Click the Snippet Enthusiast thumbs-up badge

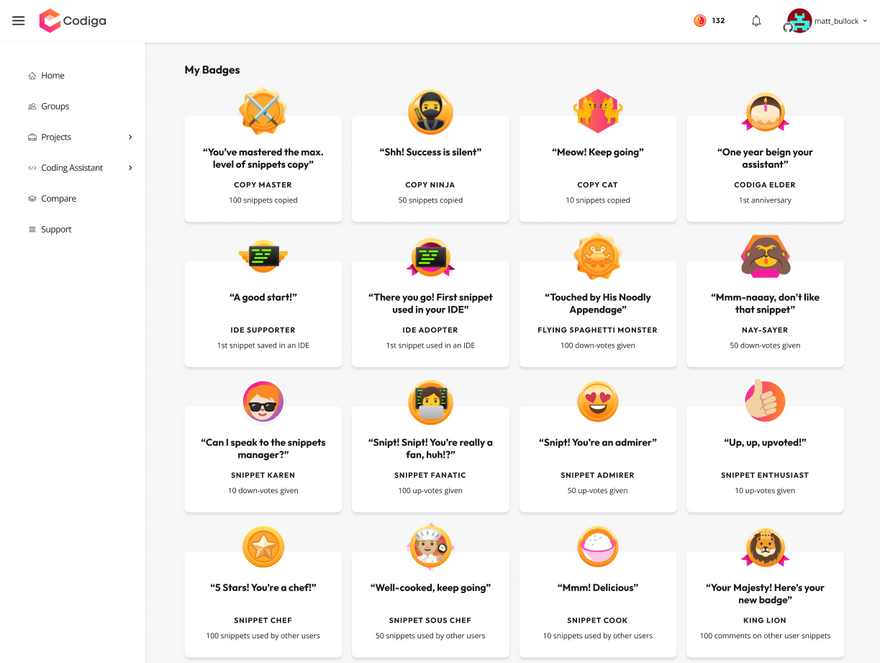pyautogui.click(x=765, y=402)
